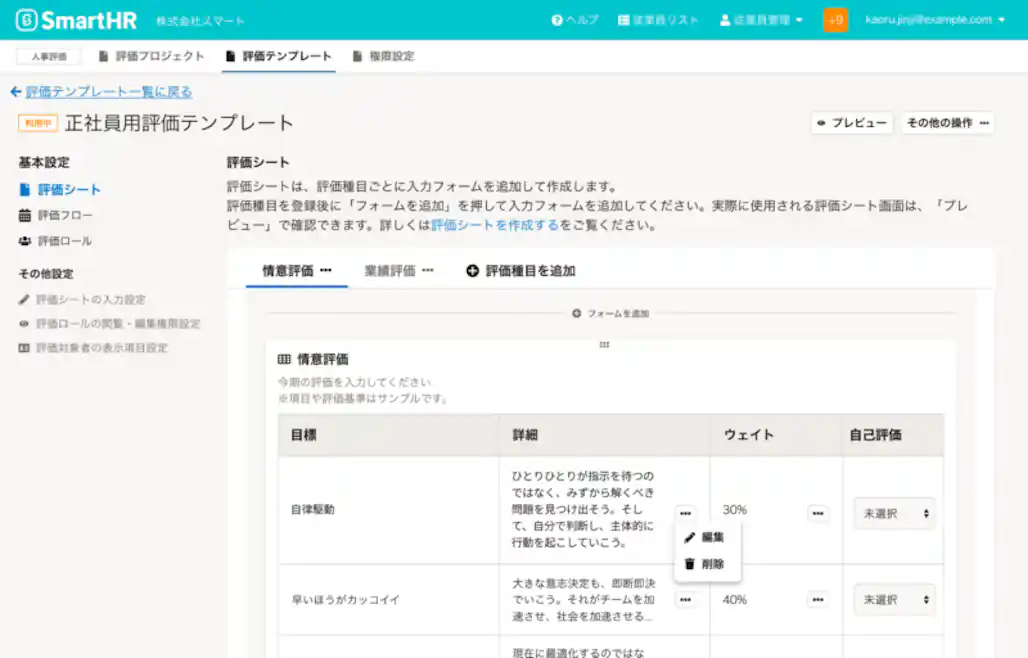This screenshot has width=1028, height=658.
Task: Open the 未選択 self-evaluation dropdown for 自律駆動
Action: pyautogui.click(x=893, y=513)
